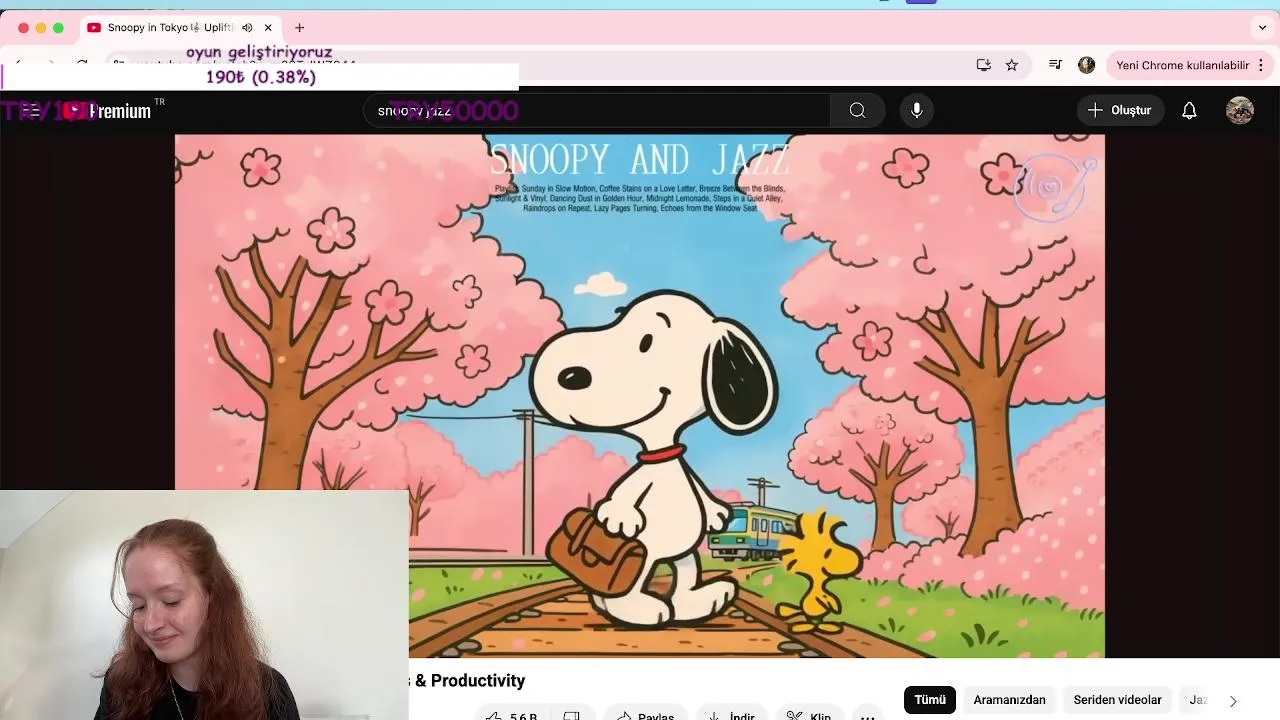Click Yeni Chrome kullanılabilir update button
The width and height of the screenshot is (1280, 720).
coord(1182,65)
